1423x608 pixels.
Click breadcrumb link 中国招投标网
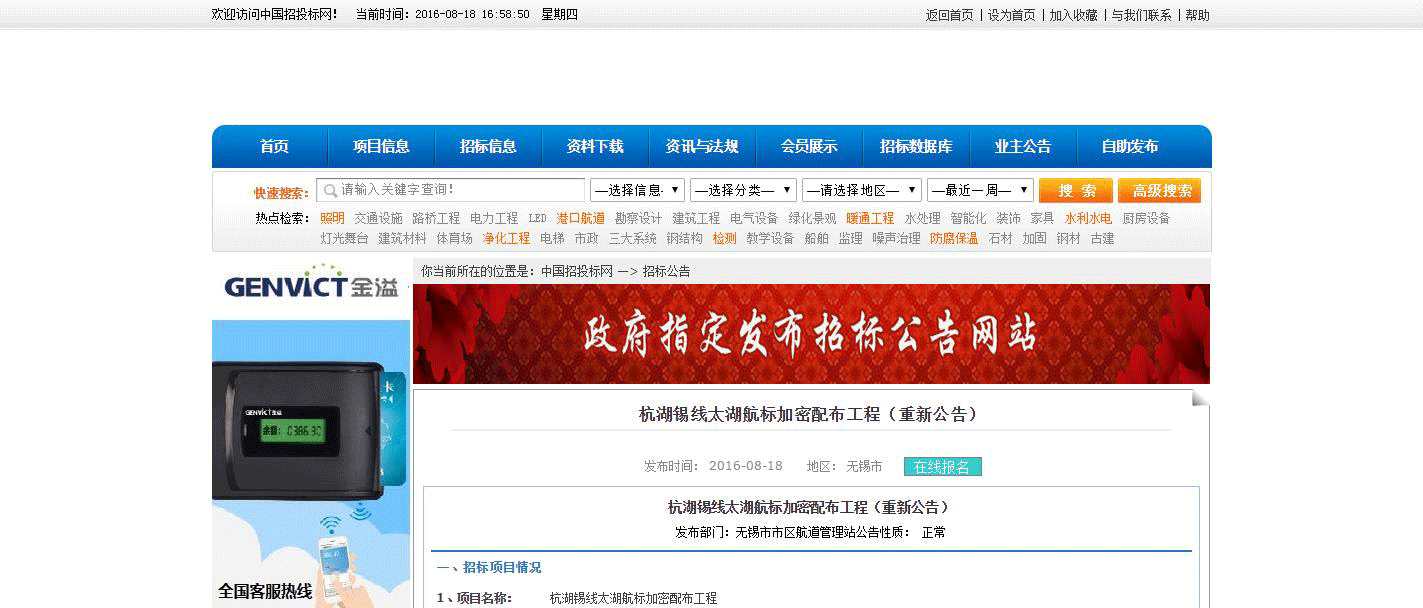point(576,271)
